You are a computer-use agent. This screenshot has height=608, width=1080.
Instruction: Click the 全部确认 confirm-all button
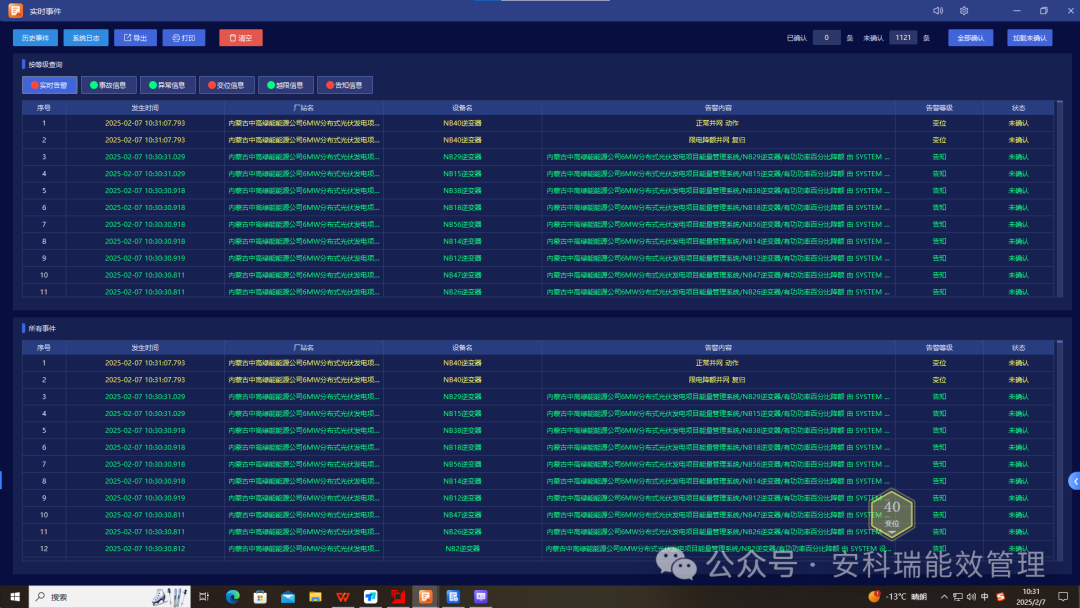[970, 38]
